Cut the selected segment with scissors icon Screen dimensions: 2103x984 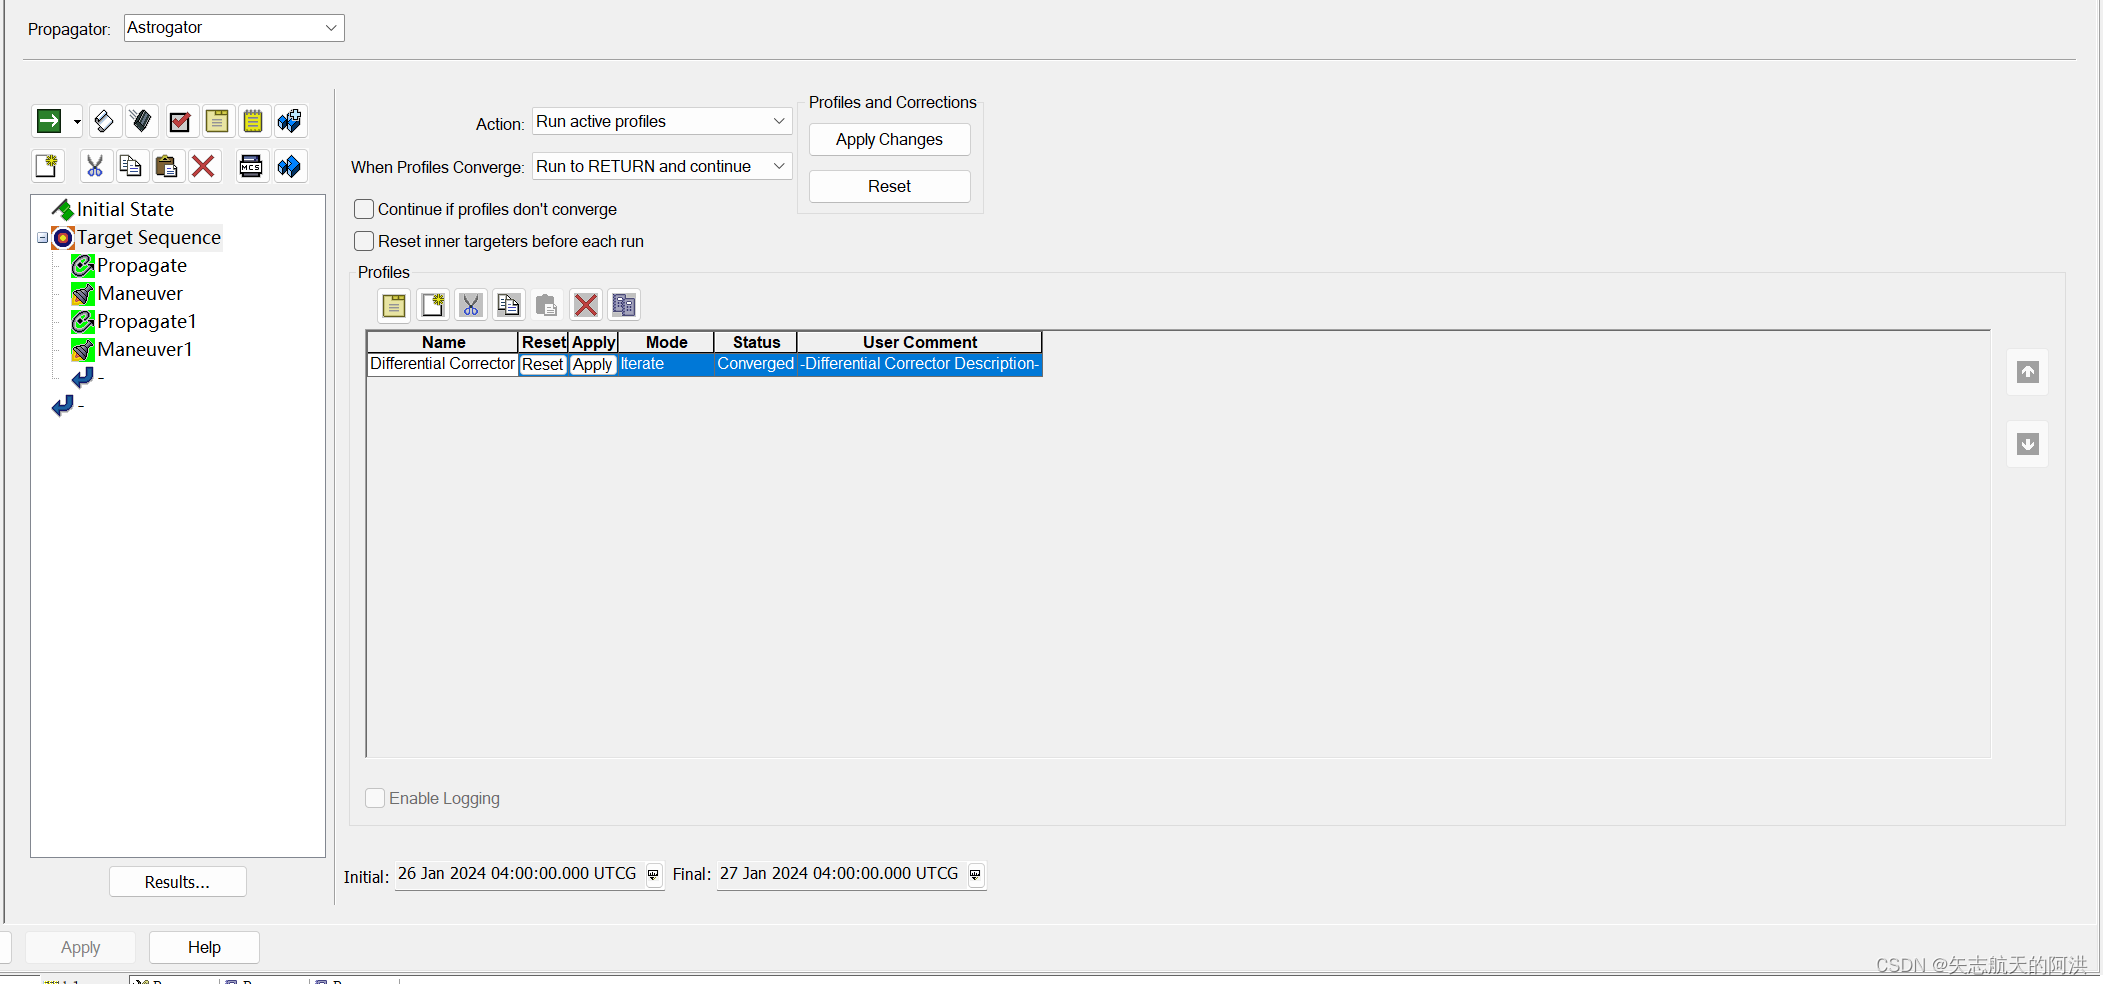coord(95,166)
